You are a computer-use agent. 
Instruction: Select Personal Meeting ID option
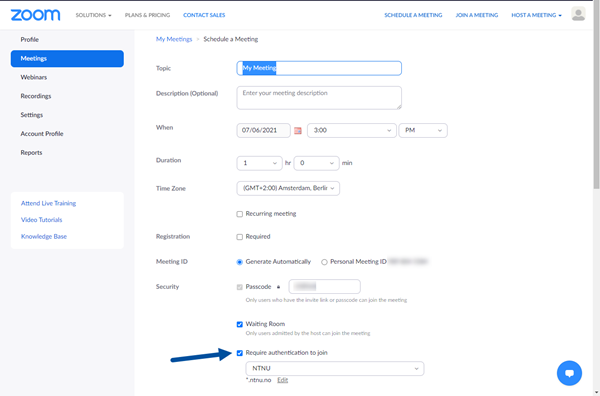324,262
